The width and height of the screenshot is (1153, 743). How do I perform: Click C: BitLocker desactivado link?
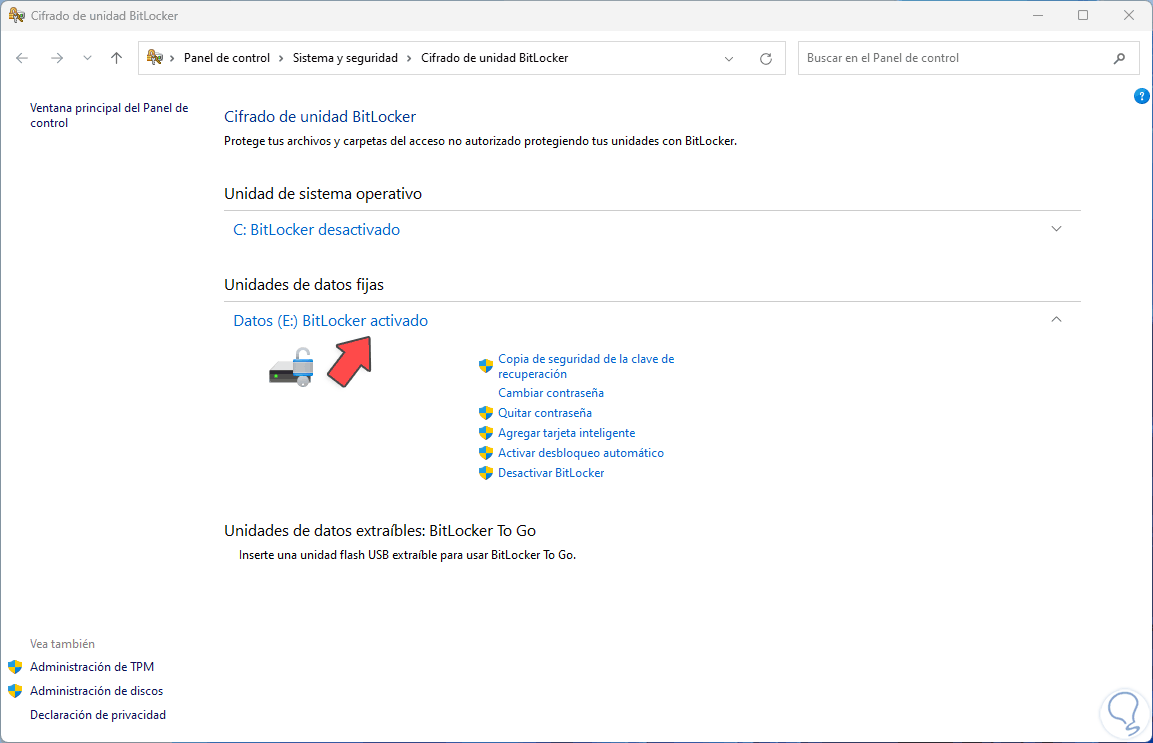(316, 230)
